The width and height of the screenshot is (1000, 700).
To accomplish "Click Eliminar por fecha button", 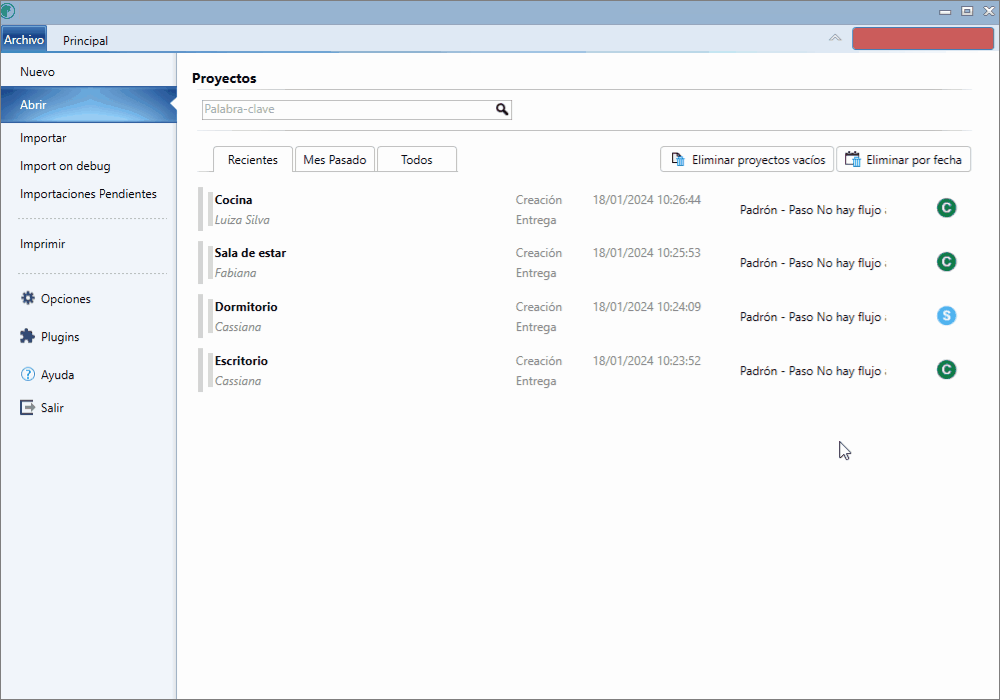I will [903, 160].
